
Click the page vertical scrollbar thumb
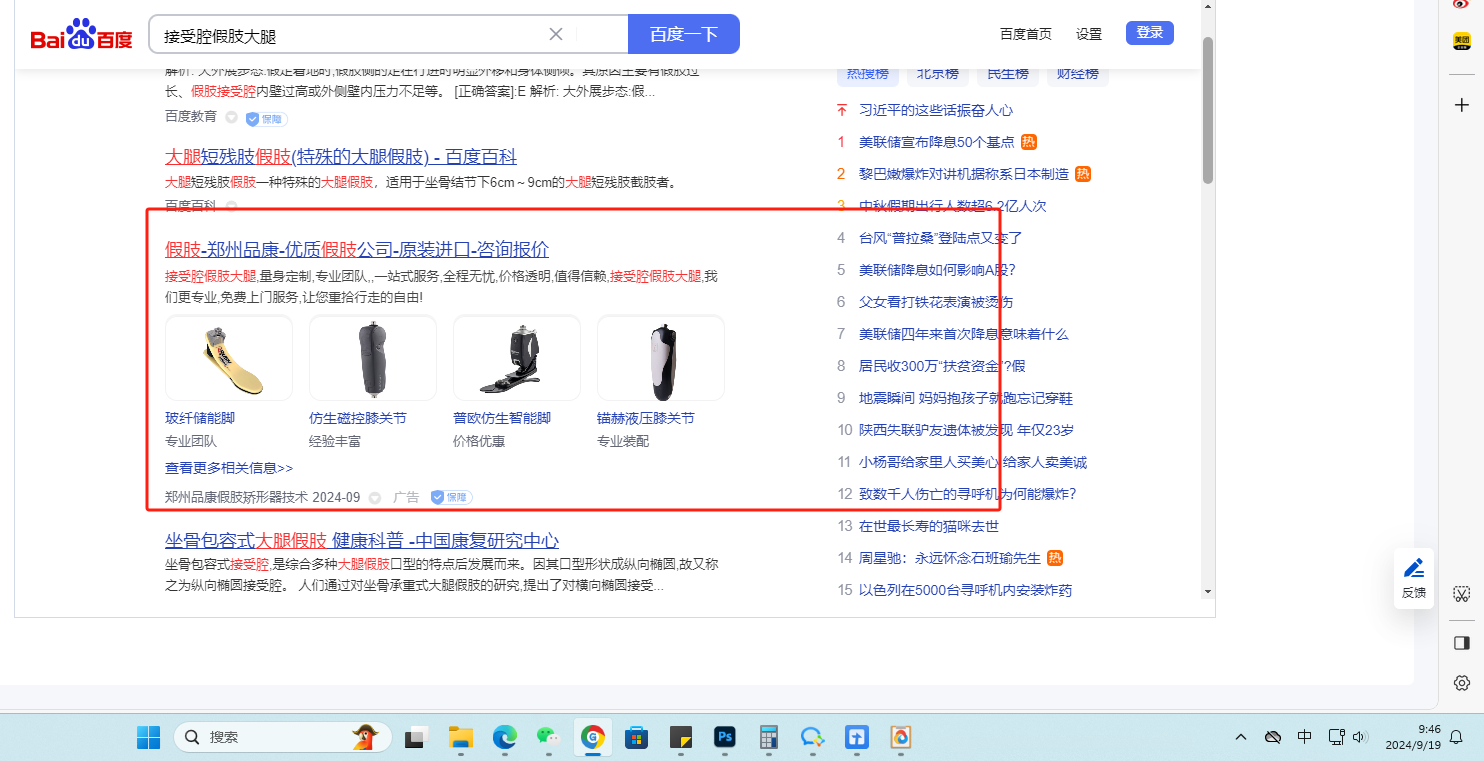1208,110
